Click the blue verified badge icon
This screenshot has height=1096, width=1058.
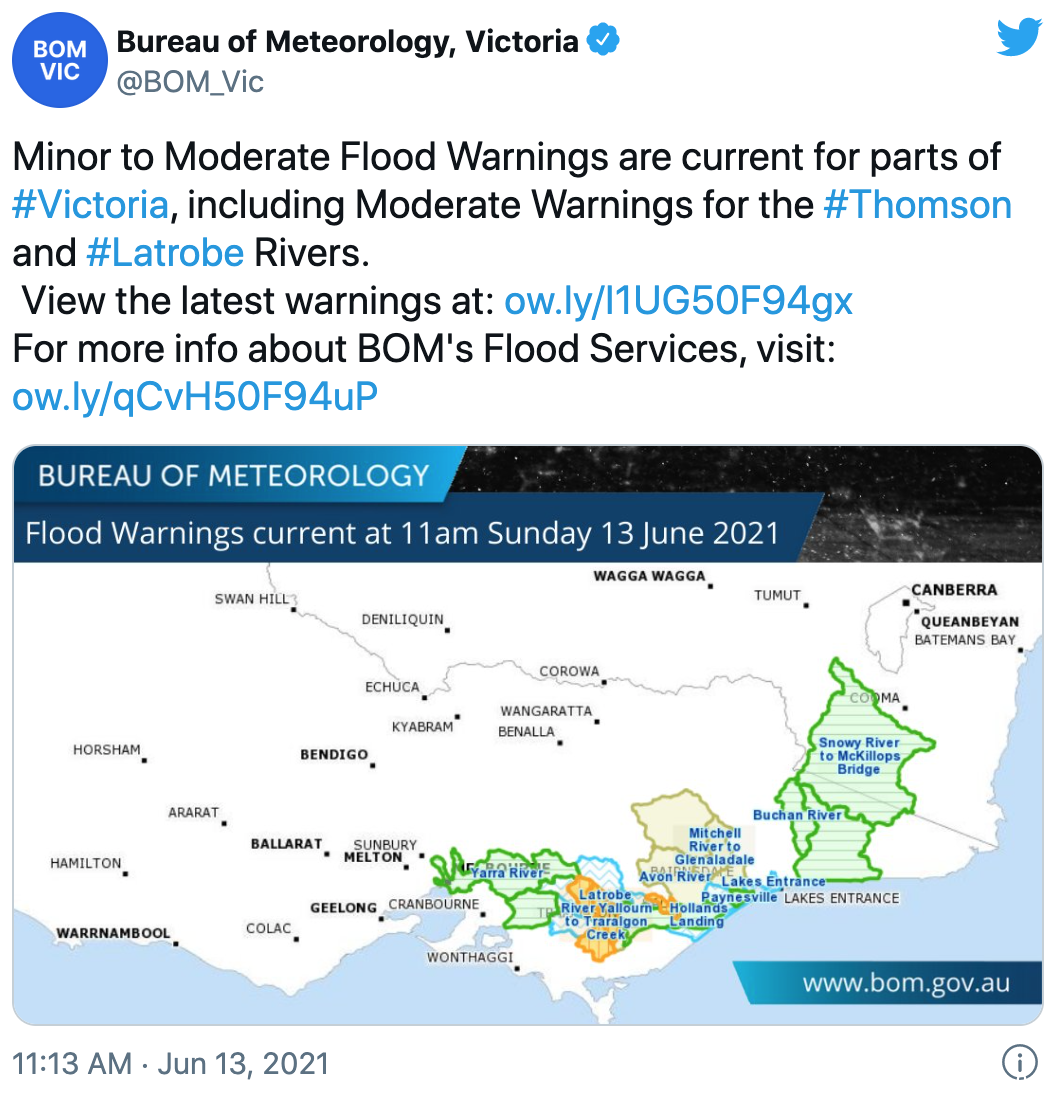point(603,41)
